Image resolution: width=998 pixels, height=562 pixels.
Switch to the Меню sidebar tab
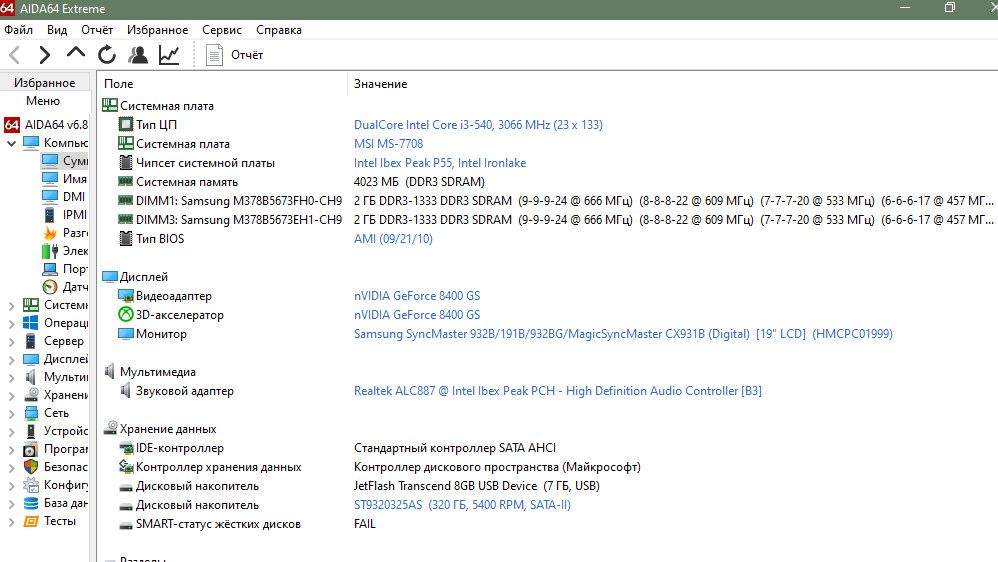point(43,101)
